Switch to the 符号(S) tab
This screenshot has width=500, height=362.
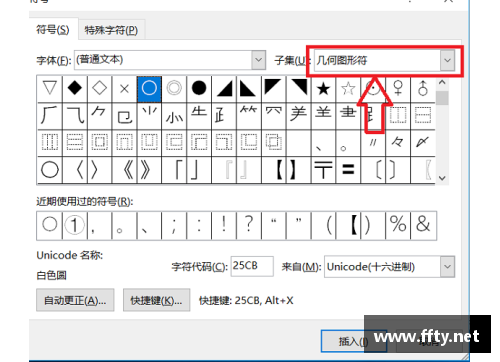[53, 30]
